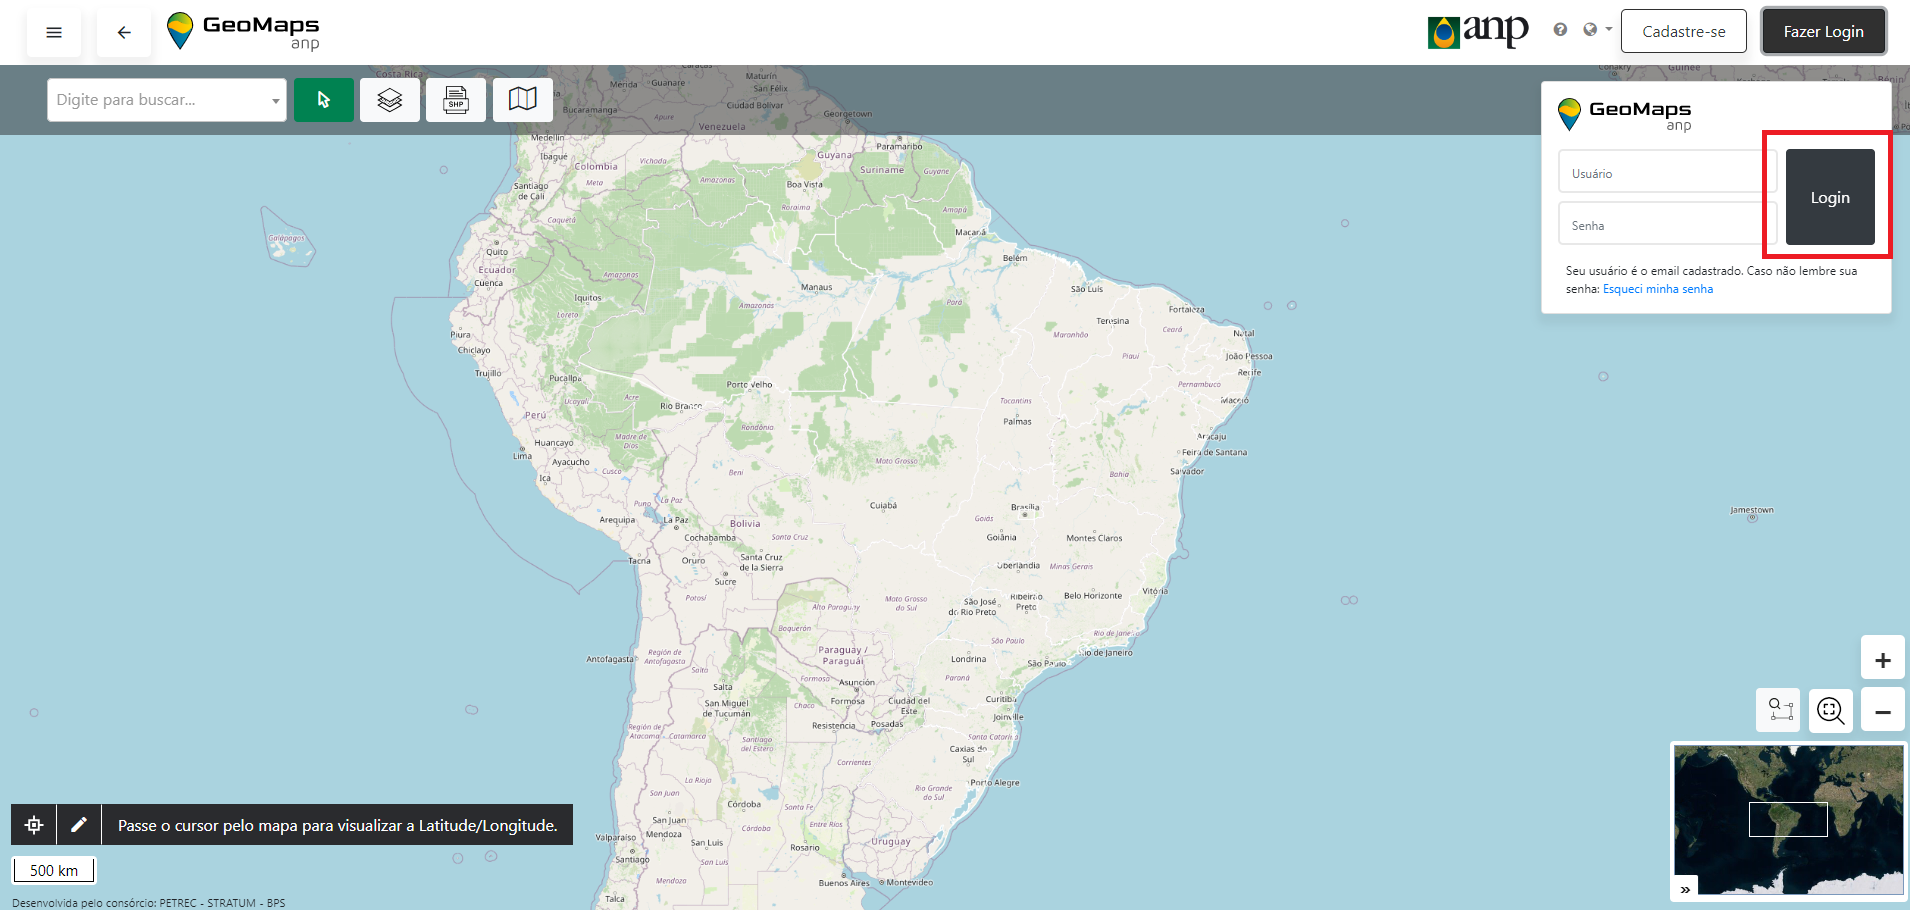1910x910 pixels.
Task: Click the Cadastre-se button
Action: 1684,31
